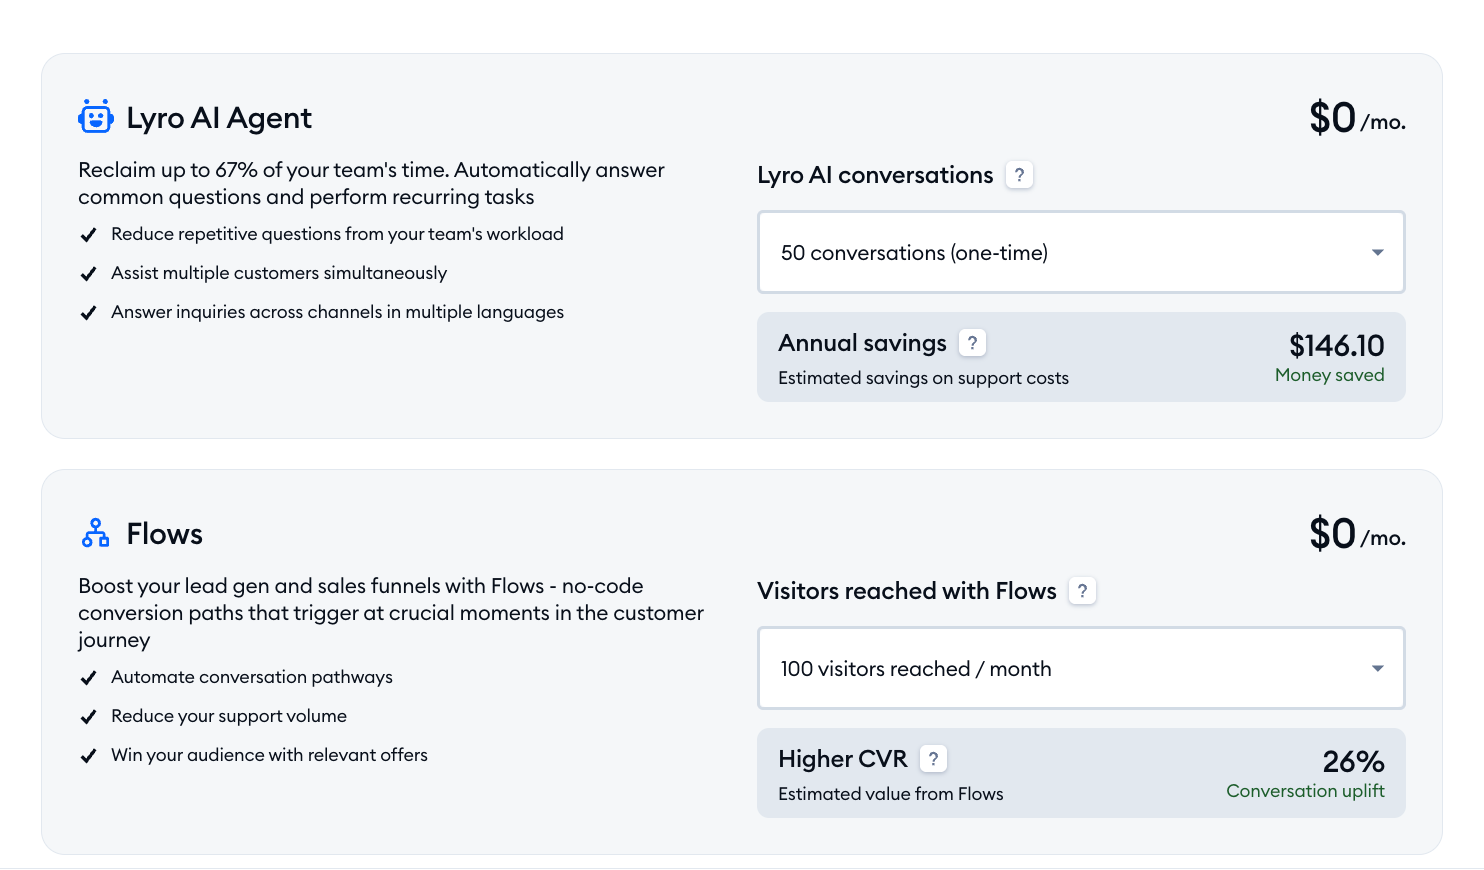Click checkmark beside Win your audience offers
The height and width of the screenshot is (870, 1484).
[x=88, y=756]
